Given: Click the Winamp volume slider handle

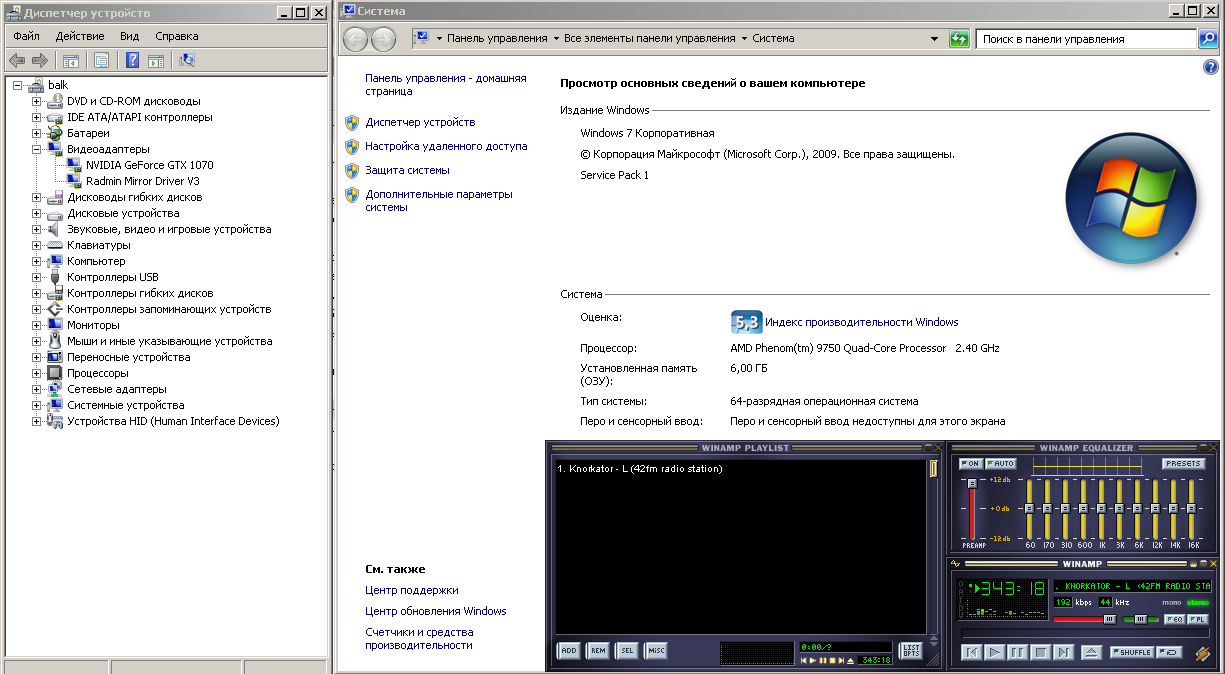Looking at the screenshot, I should coord(1109,619).
